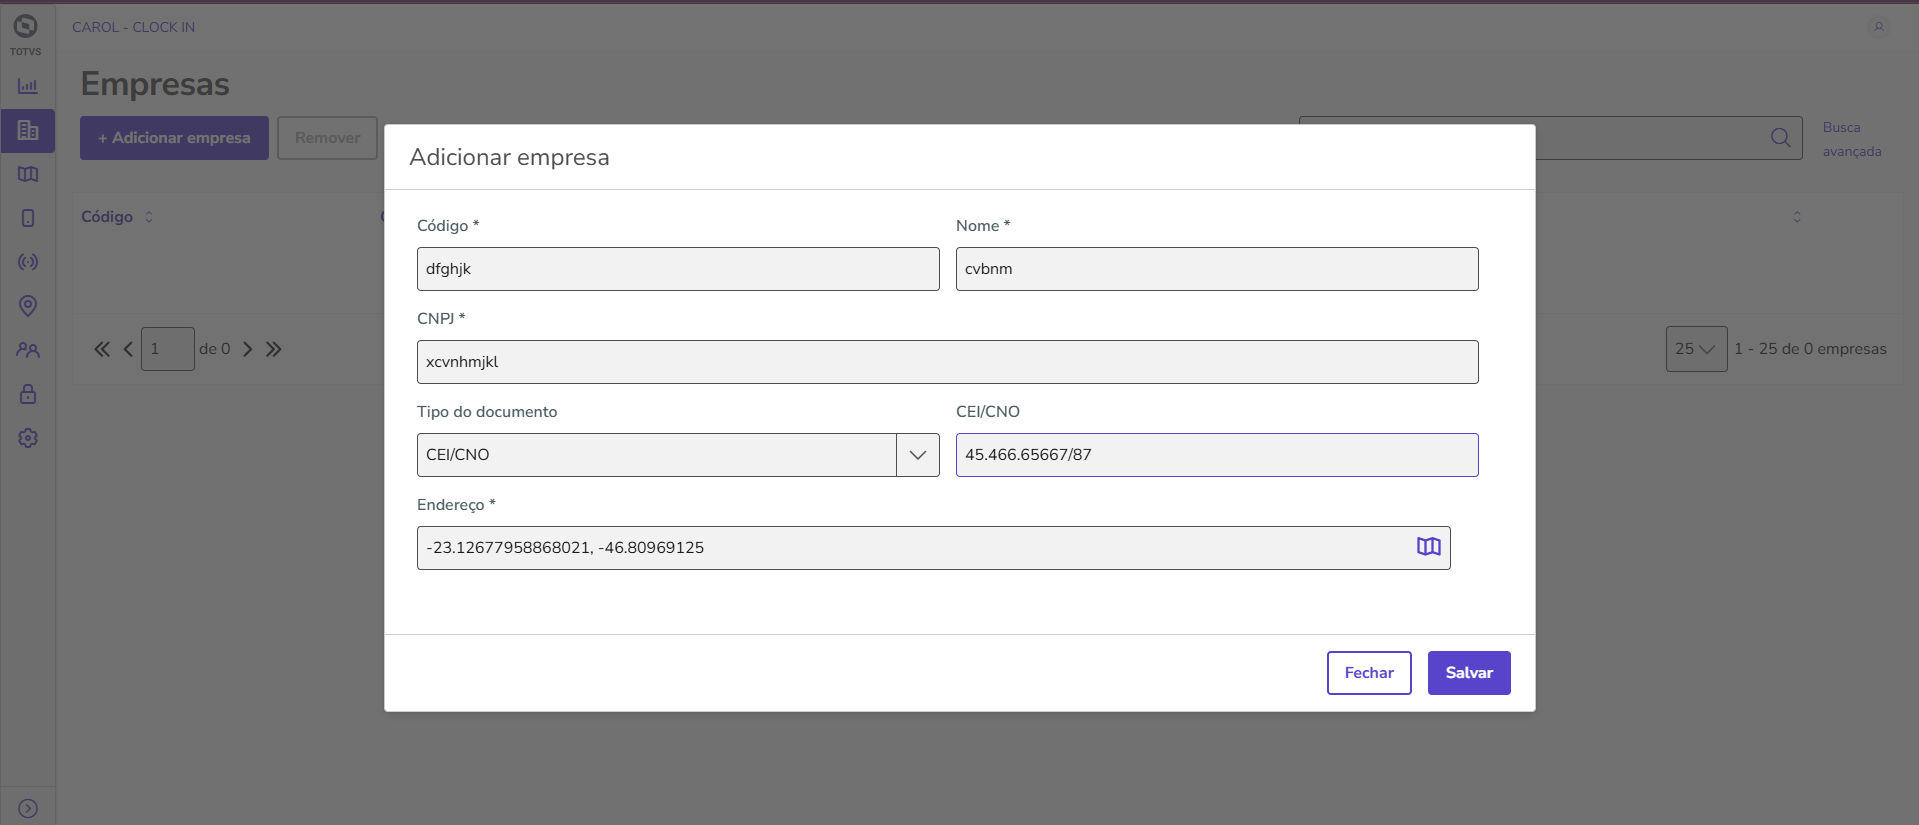This screenshot has width=1919, height=825.
Task: Open the mobile device icon in sidebar
Action: (x=28, y=218)
